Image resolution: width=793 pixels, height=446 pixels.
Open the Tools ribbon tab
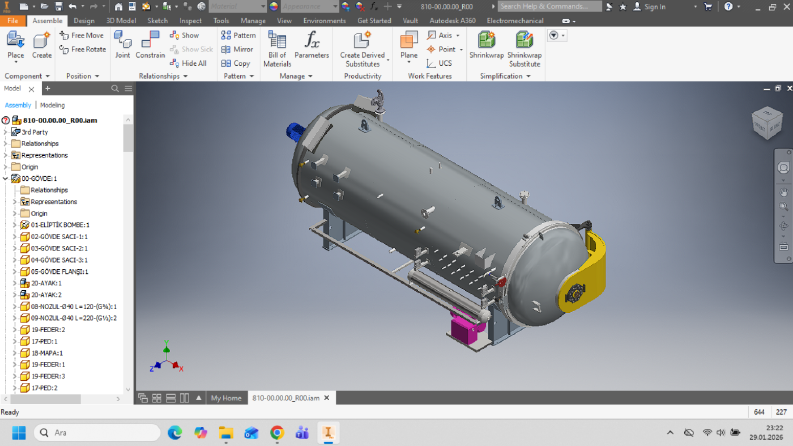(x=221, y=21)
